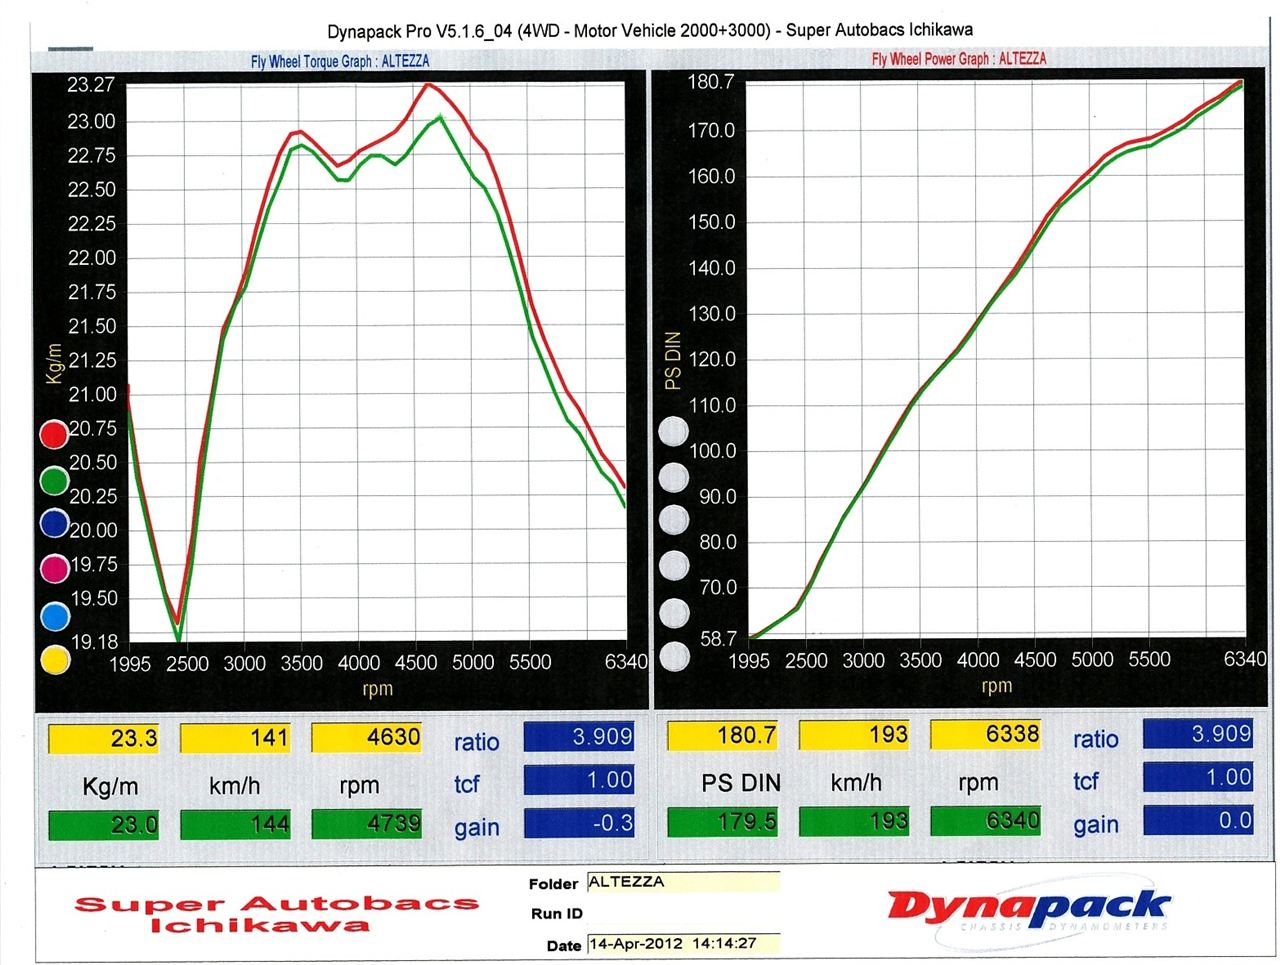Click the green rpm value 6340
Screen dimensions: 1280x965
(985, 821)
